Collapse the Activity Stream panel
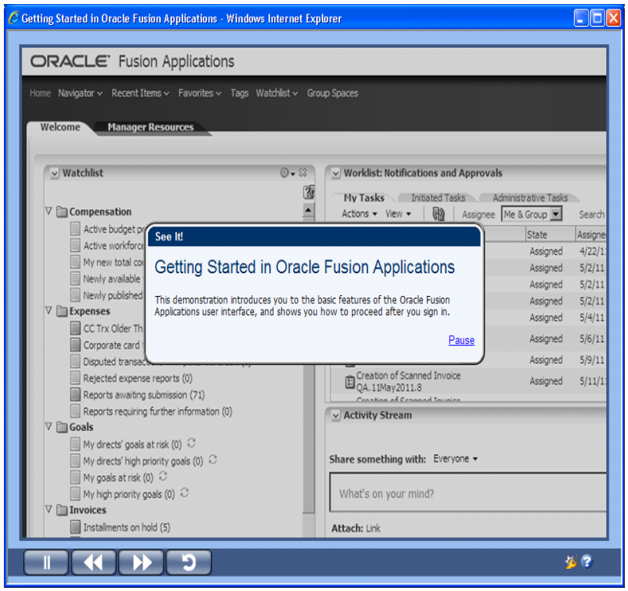Image resolution: width=628 pixels, height=591 pixels. 336,416
